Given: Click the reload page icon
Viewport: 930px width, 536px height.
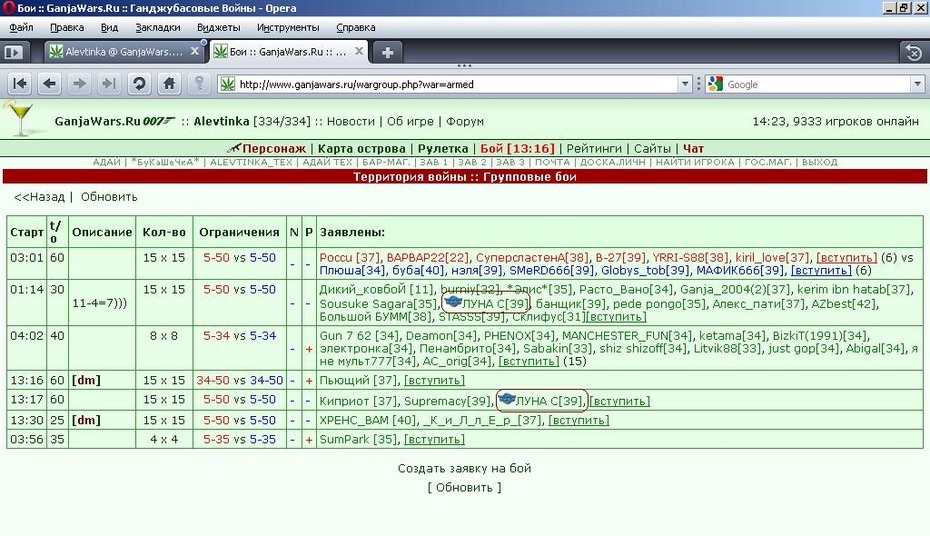Looking at the screenshot, I should pos(139,84).
